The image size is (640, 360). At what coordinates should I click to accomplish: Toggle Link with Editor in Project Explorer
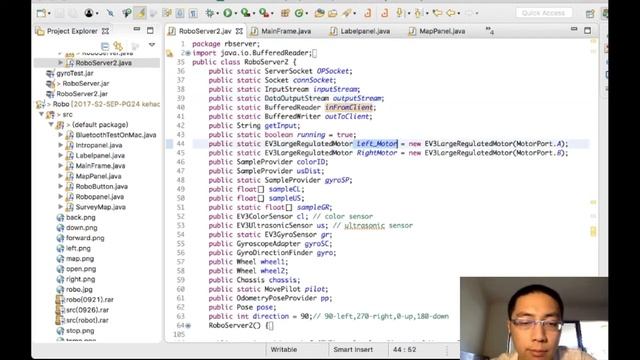point(118,46)
